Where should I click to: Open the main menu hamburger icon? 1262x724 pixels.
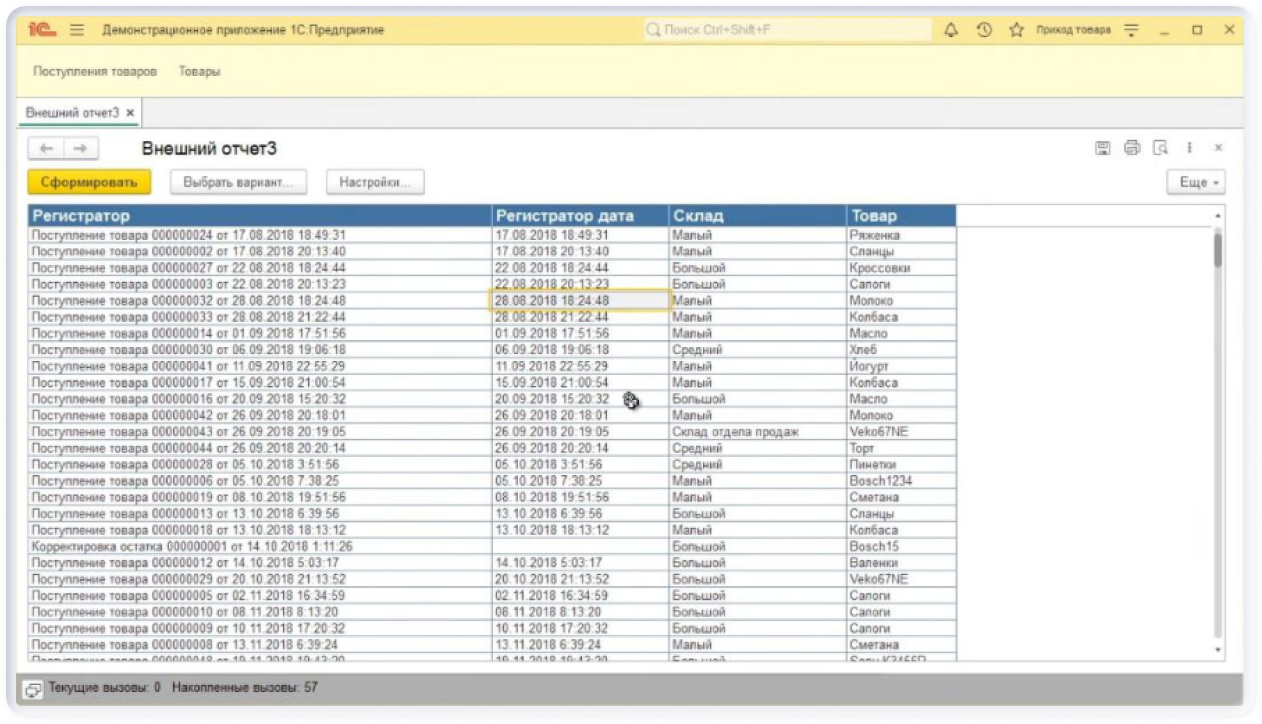pyautogui.click(x=77, y=30)
